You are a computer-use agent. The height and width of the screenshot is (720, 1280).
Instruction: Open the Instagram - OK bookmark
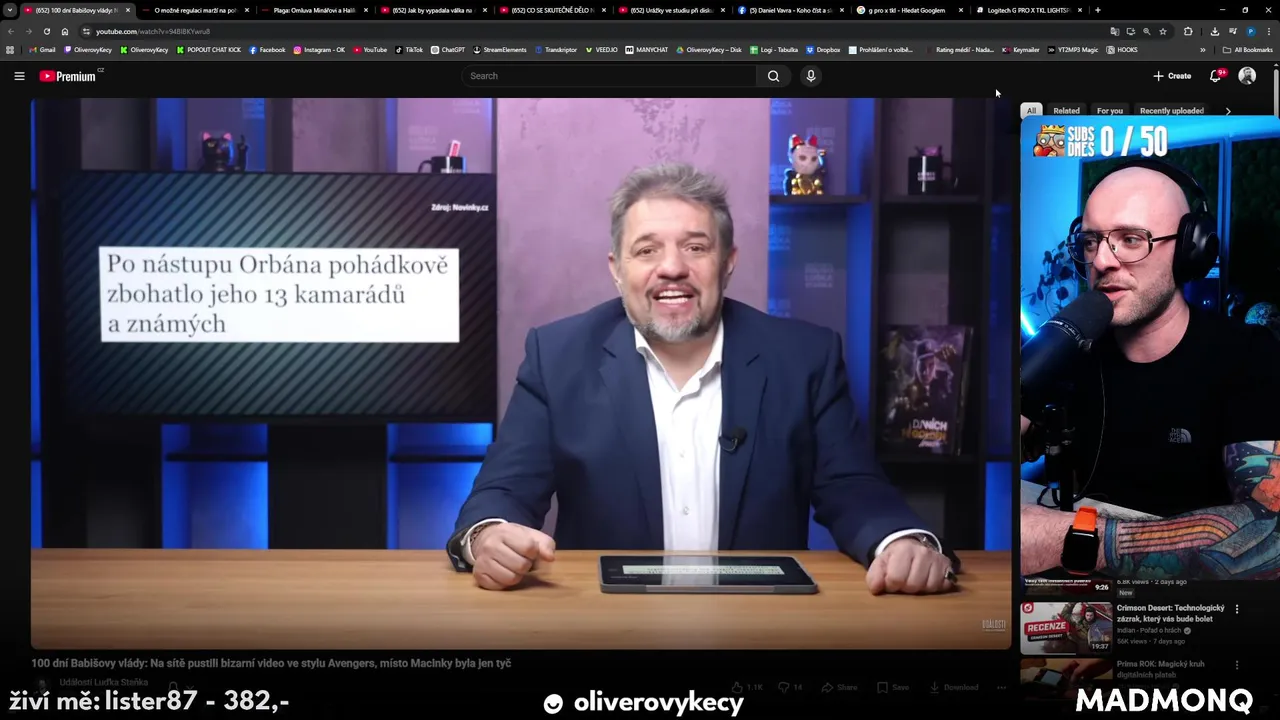pos(319,49)
